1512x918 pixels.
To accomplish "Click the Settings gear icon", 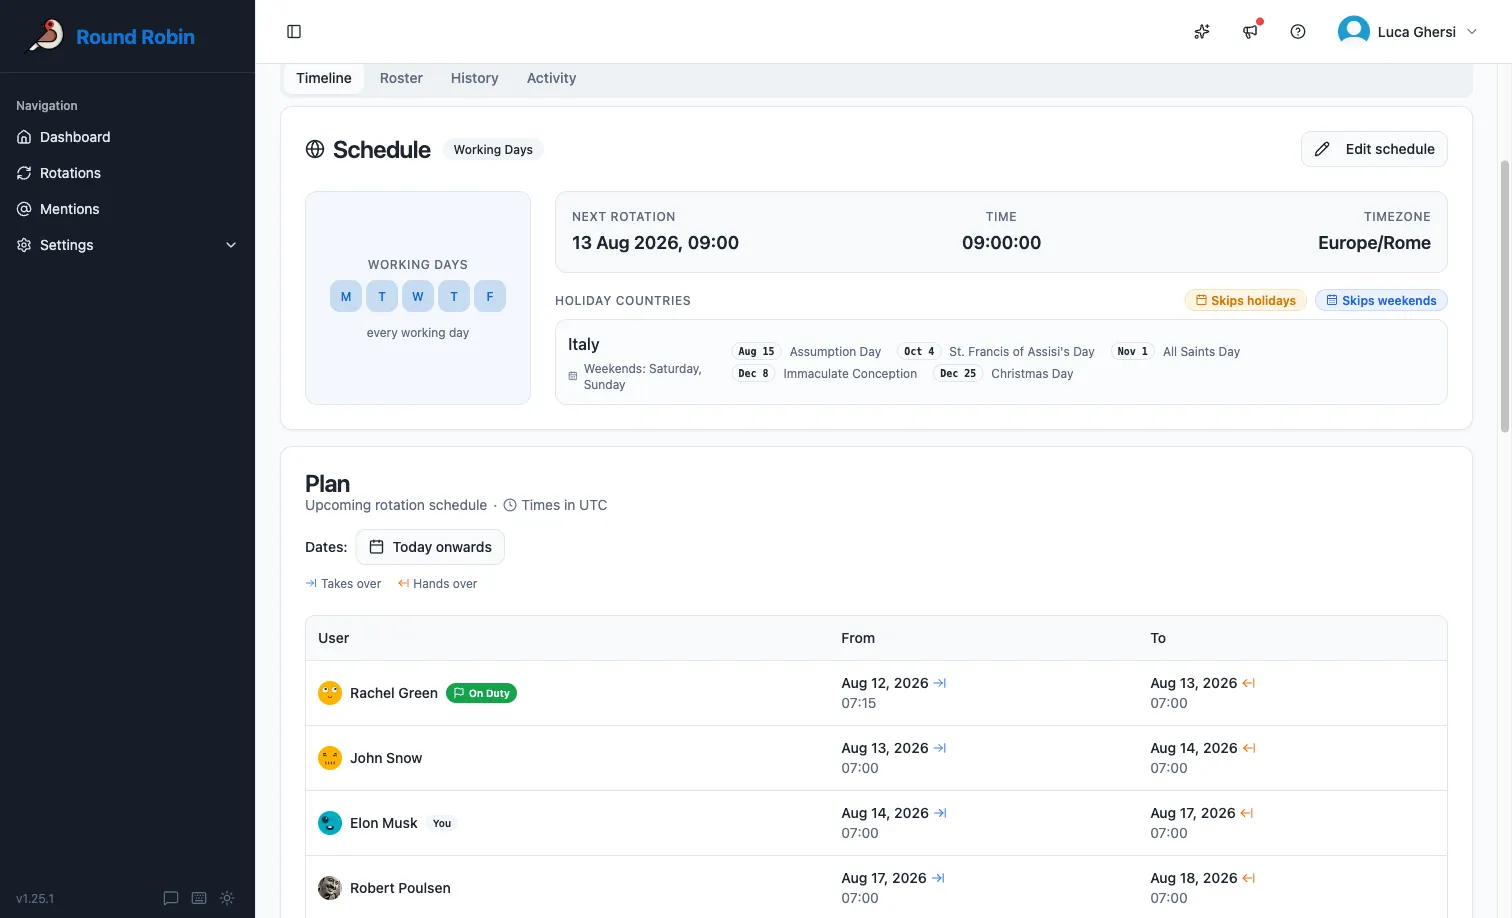I will pyautogui.click(x=24, y=245).
